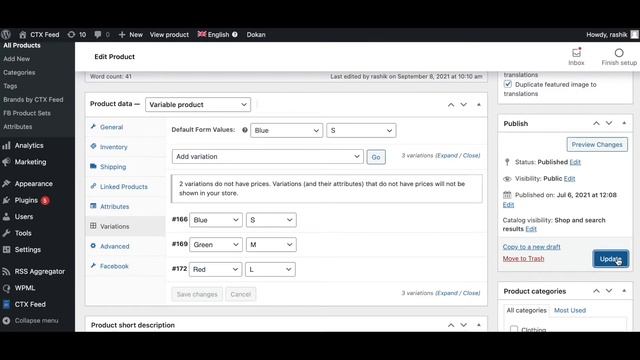Open the Add variation dropdown
Image resolution: width=640 pixels, height=360 pixels.
[268, 156]
